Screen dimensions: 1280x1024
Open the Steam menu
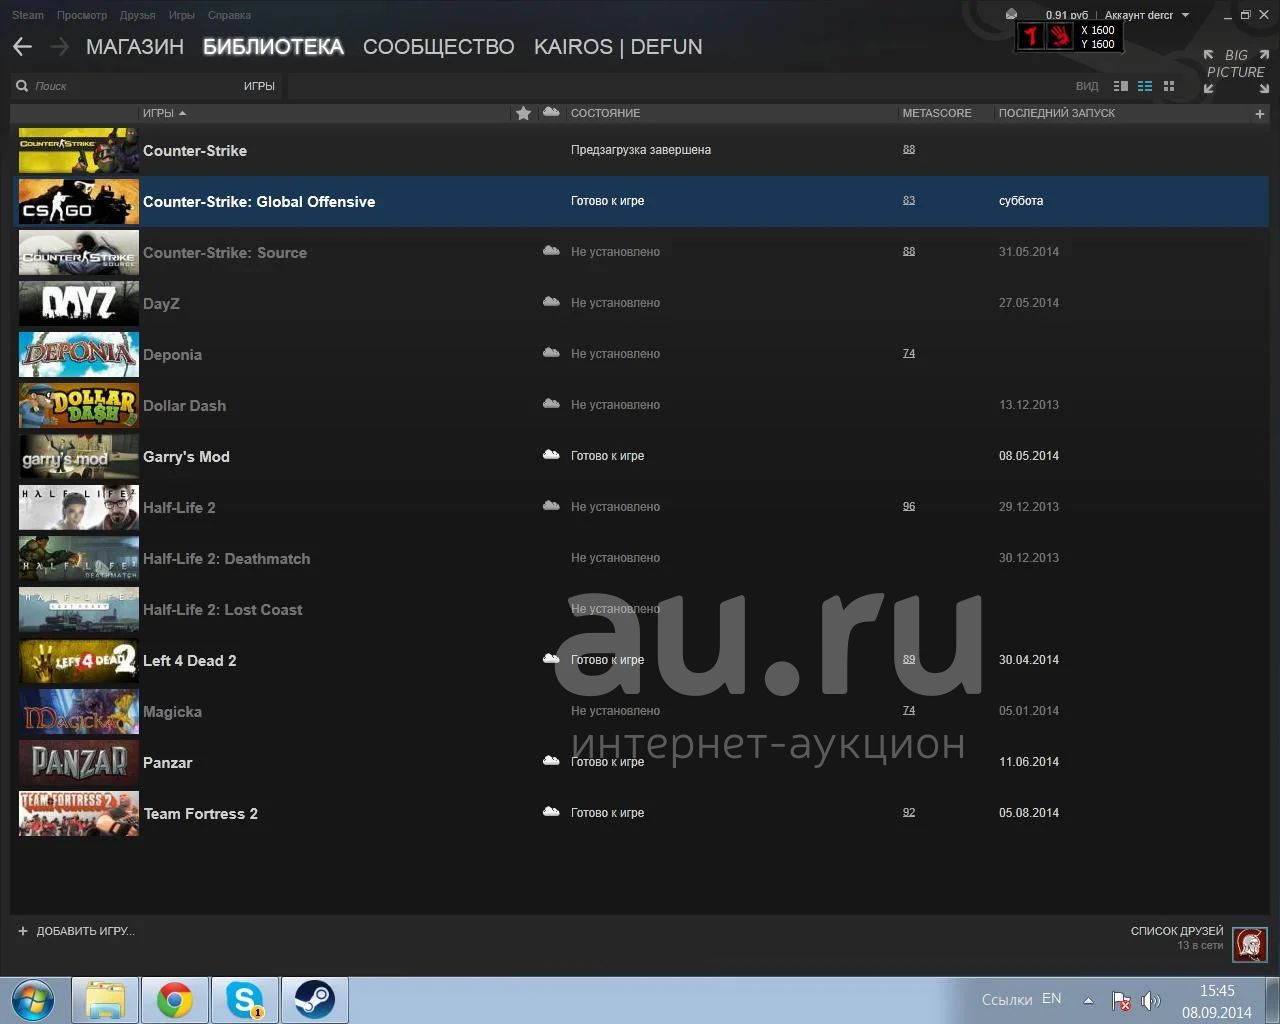pyautogui.click(x=28, y=15)
